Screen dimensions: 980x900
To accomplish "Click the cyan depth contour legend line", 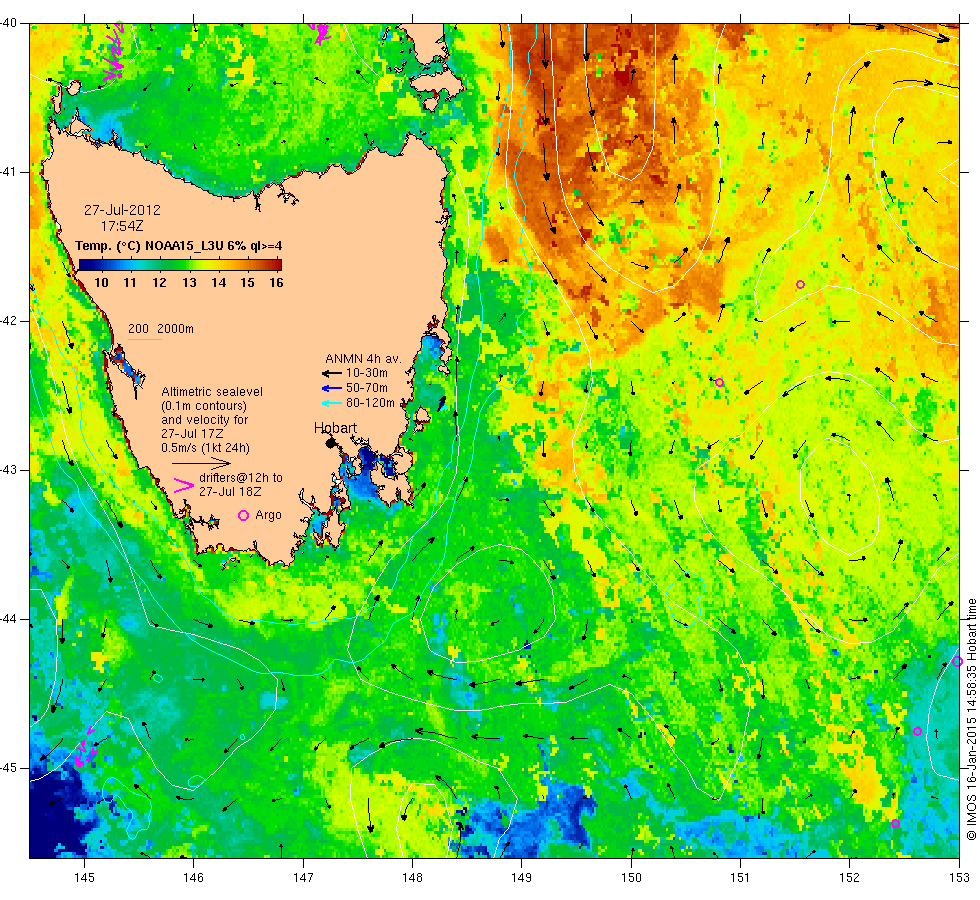I will [x=144, y=339].
